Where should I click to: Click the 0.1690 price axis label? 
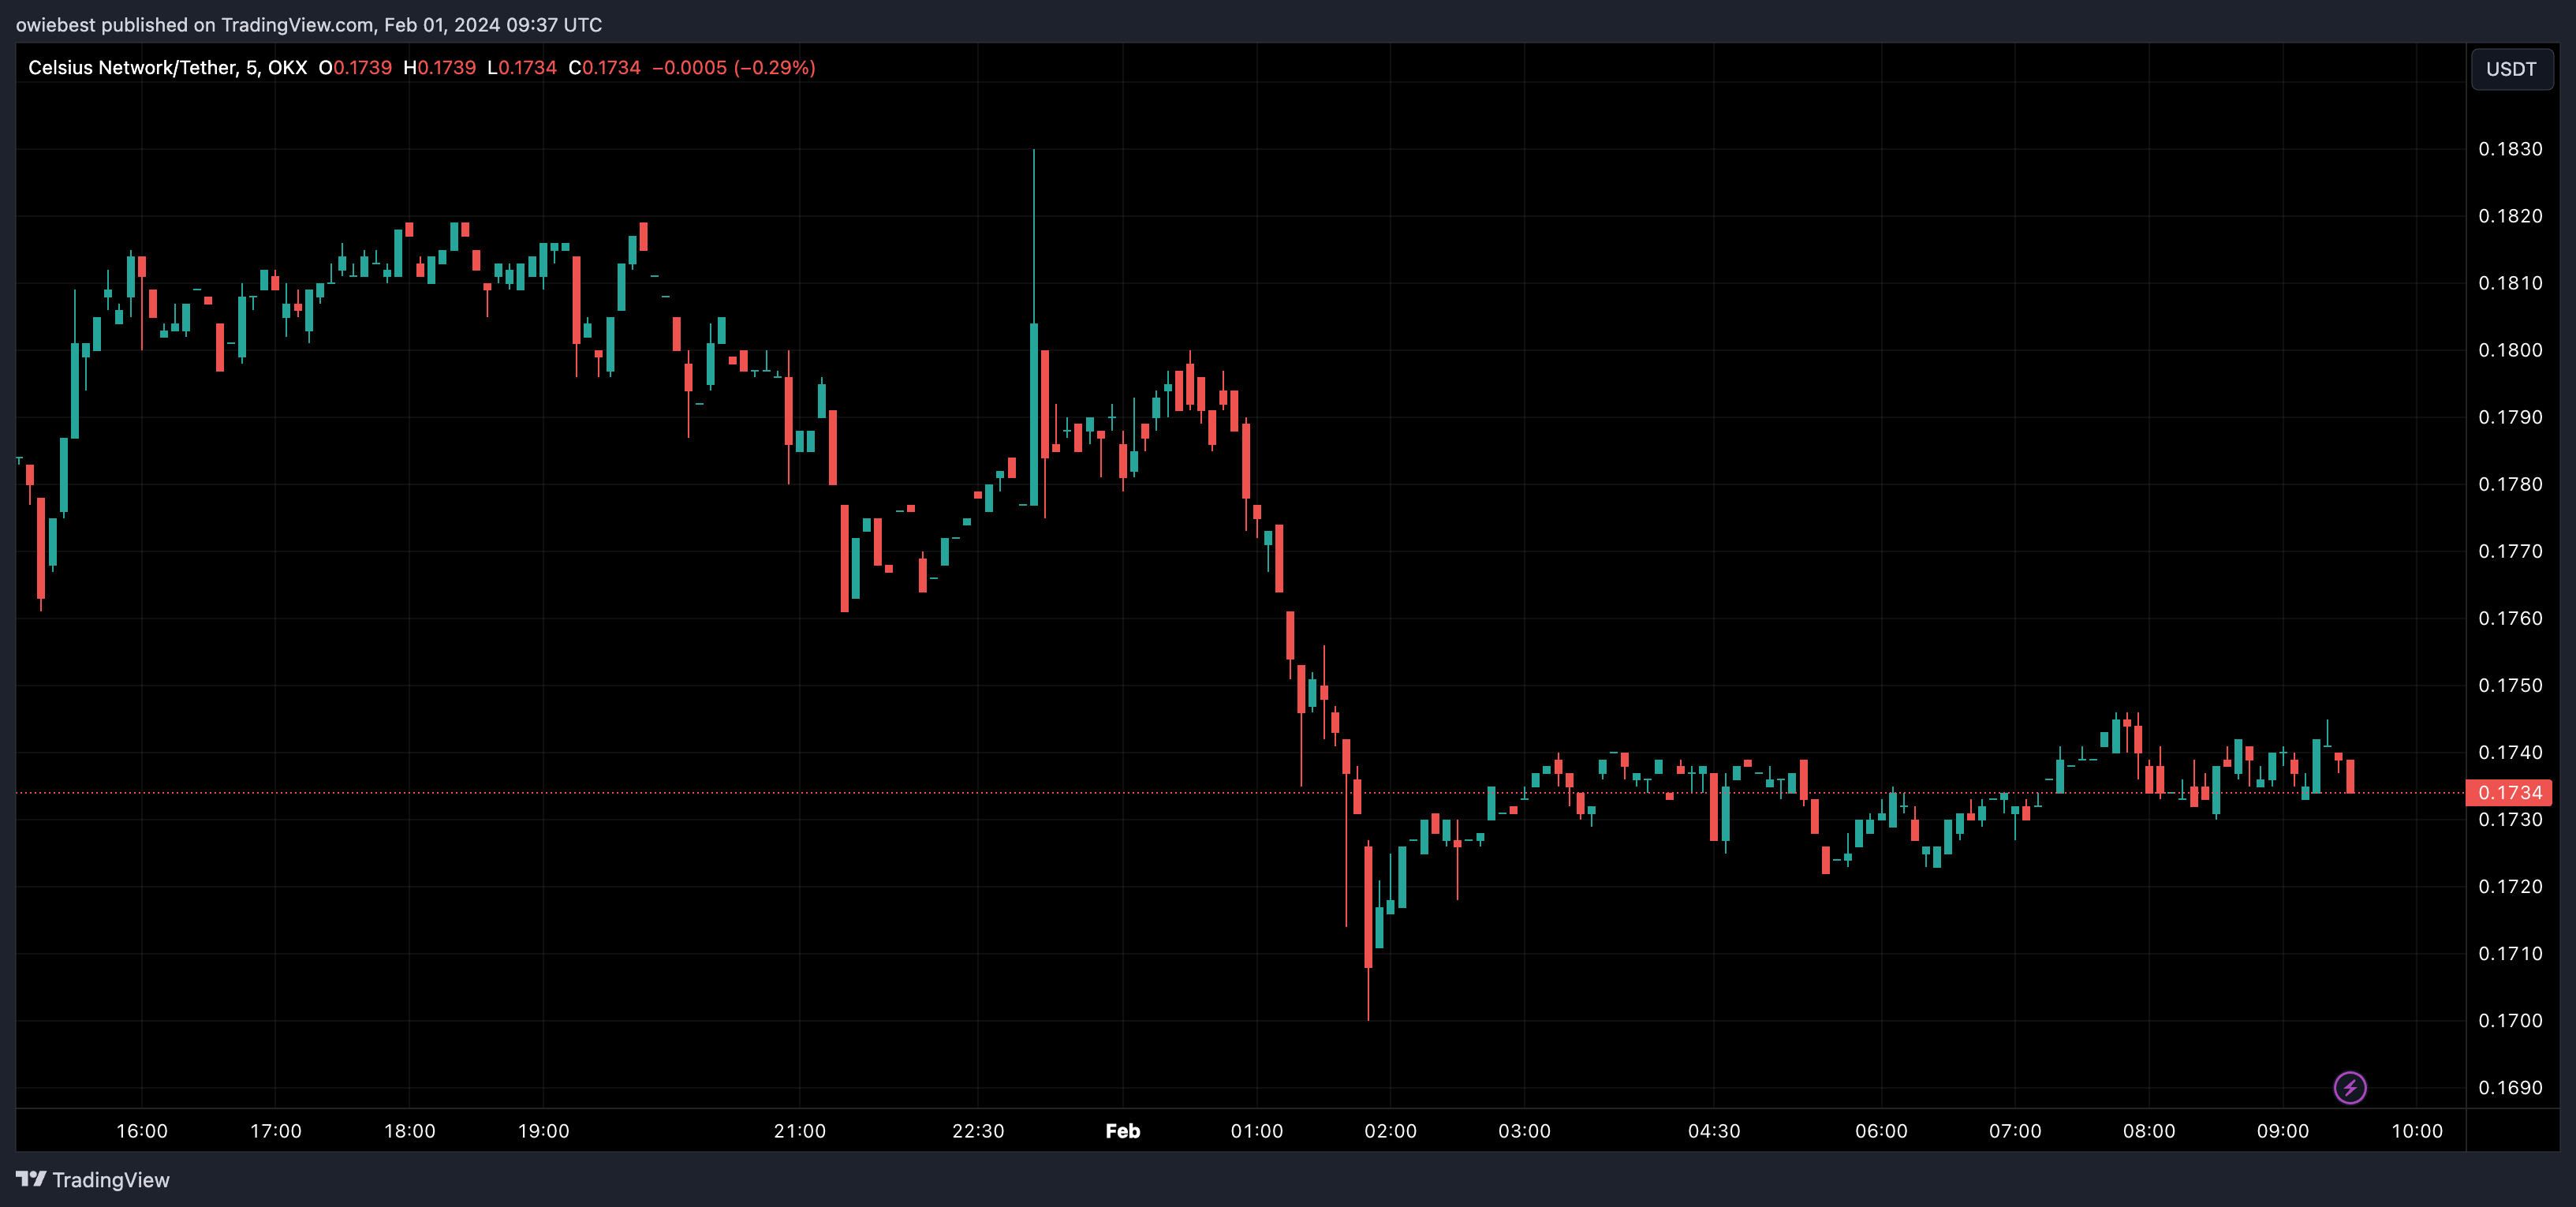pos(2510,1087)
